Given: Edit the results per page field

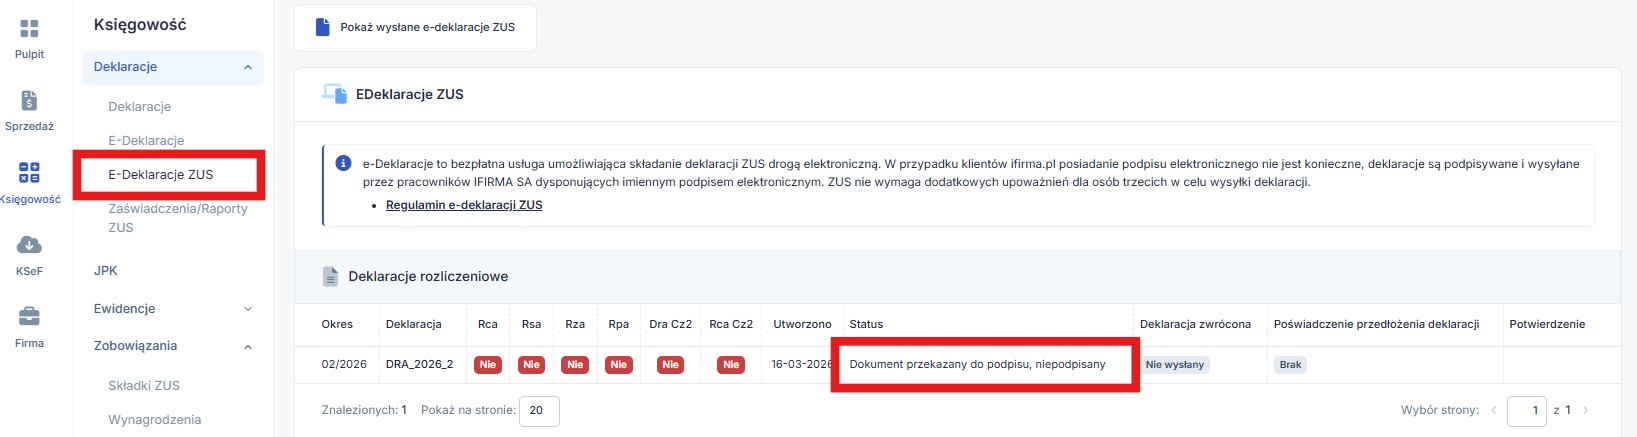Looking at the screenshot, I should pos(538,410).
